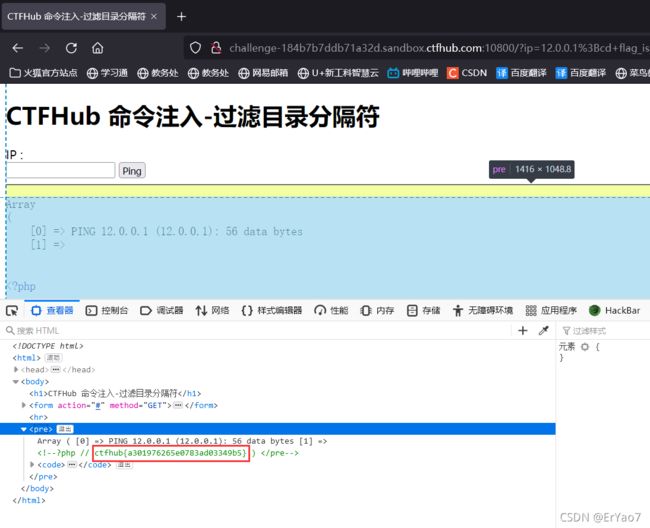Expand the head element node
This screenshot has width=650, height=528.
coord(16,369)
